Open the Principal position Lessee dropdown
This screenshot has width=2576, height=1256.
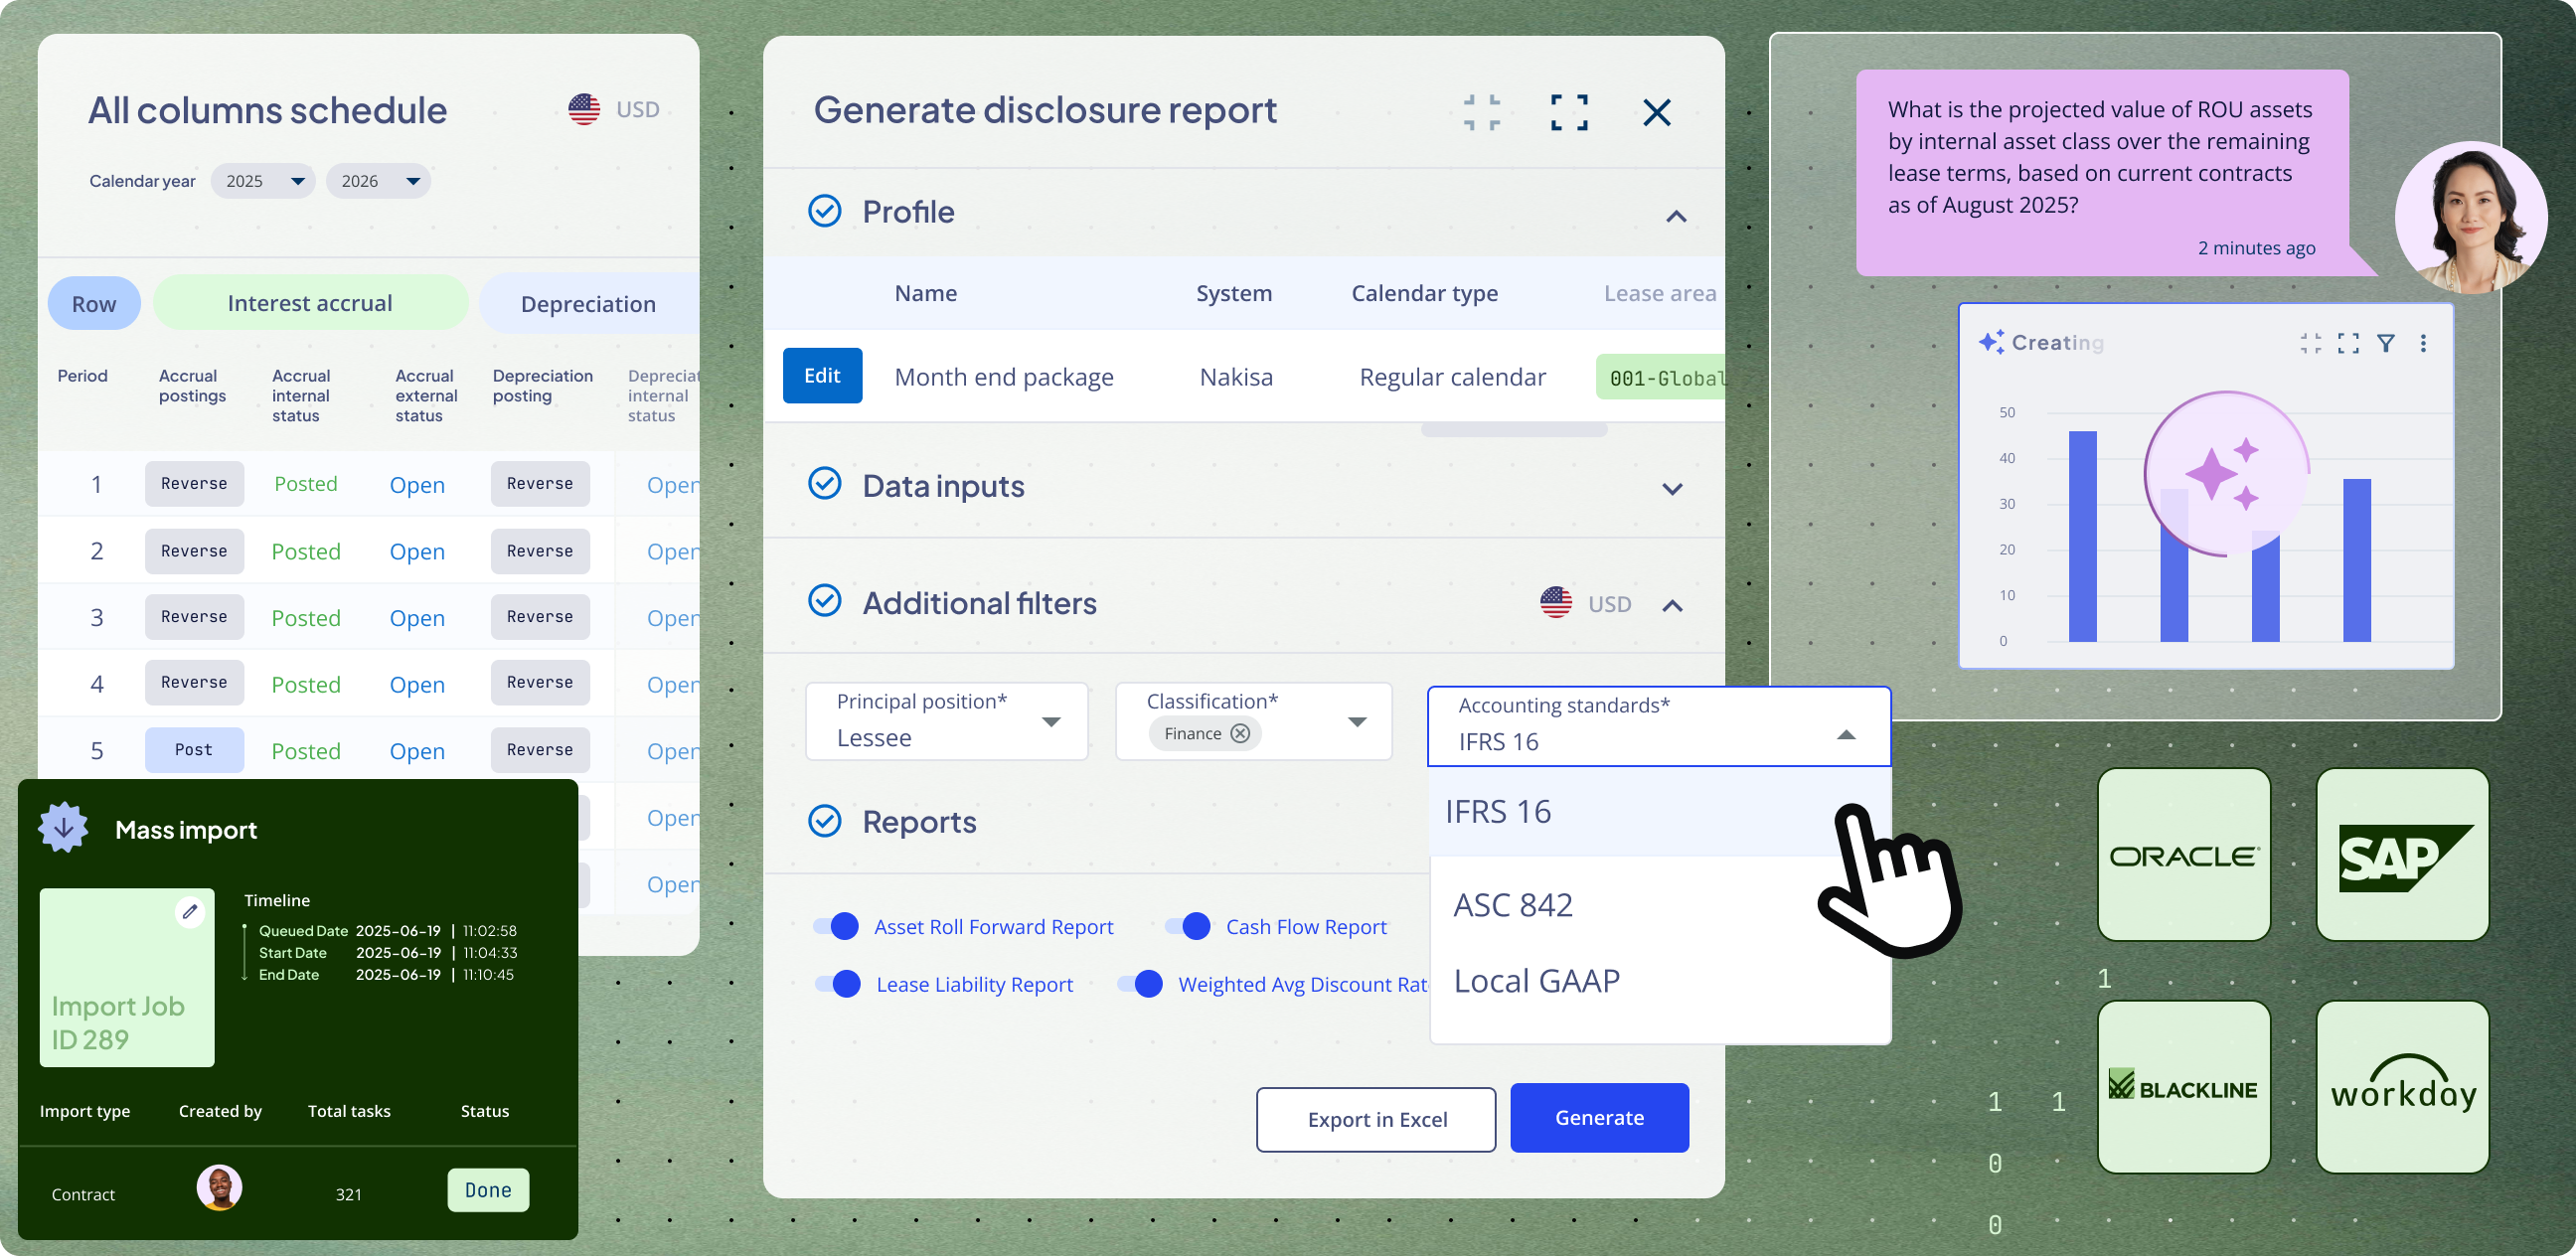pos(1051,721)
